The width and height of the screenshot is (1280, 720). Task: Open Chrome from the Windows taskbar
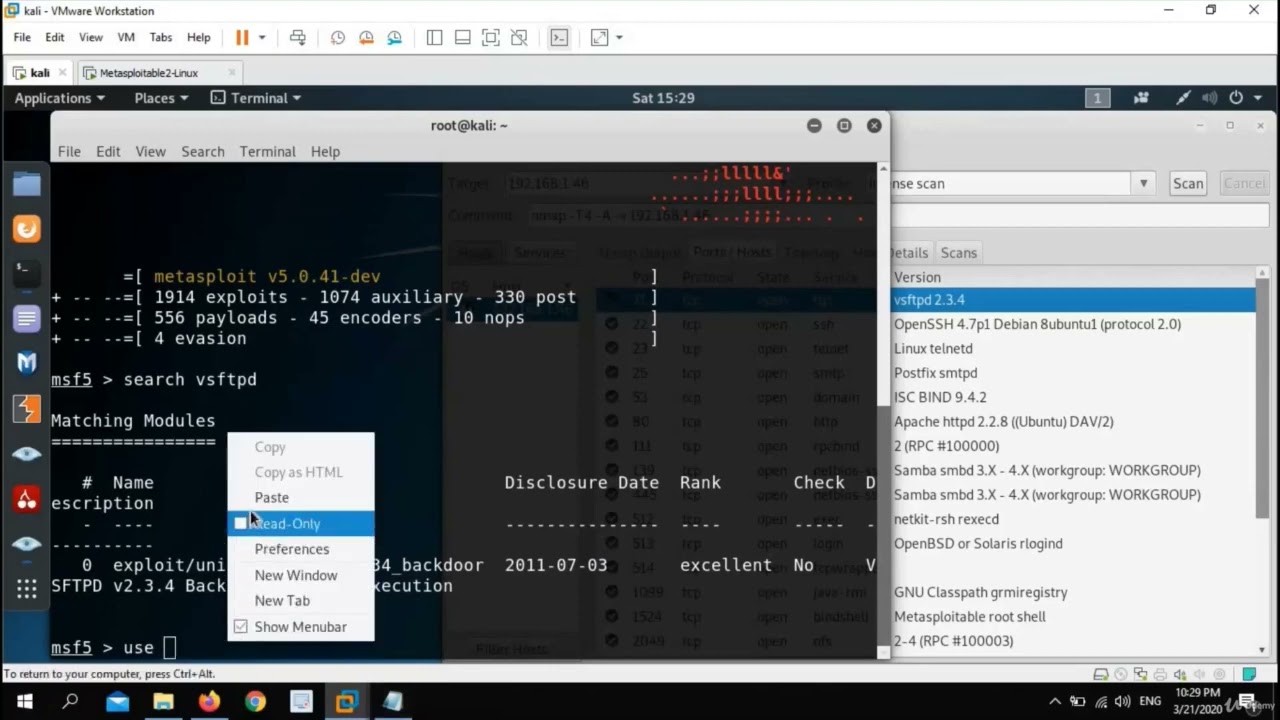[255, 702]
